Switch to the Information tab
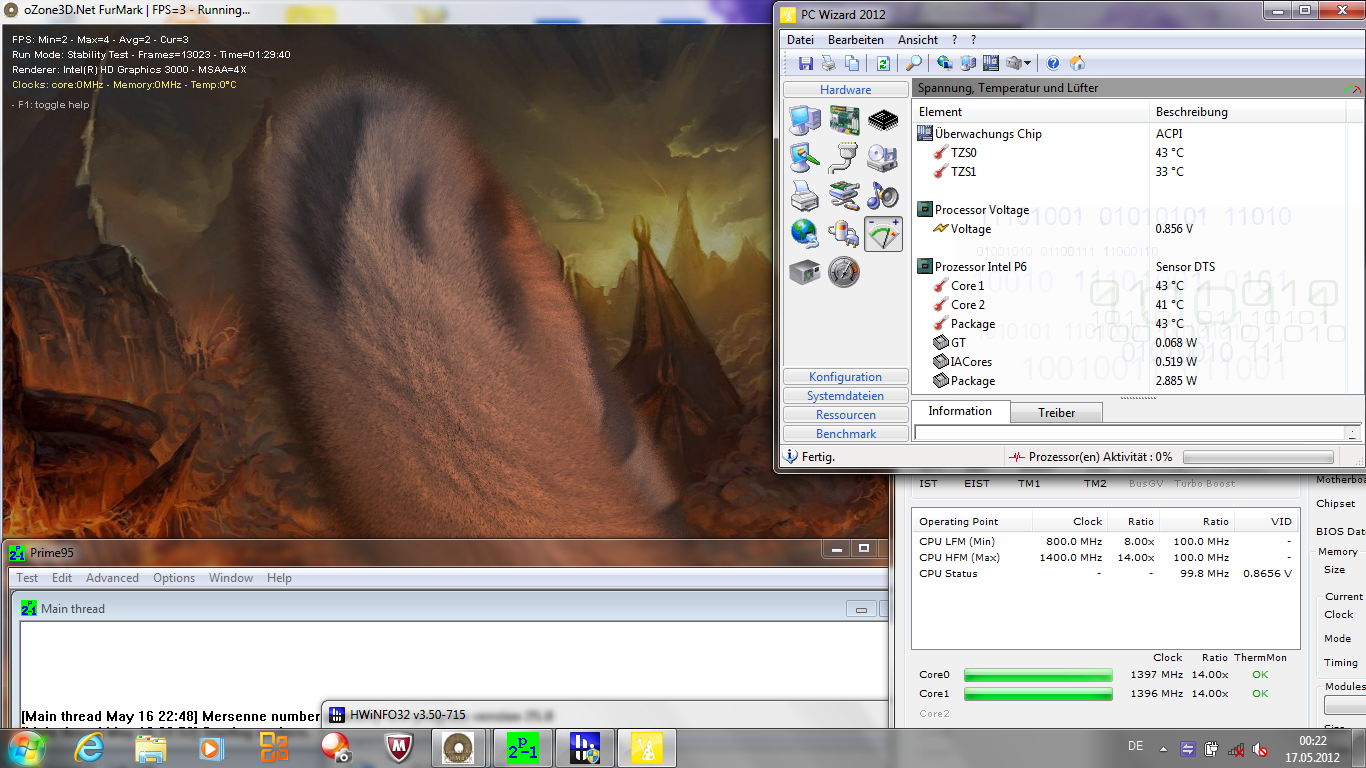The image size is (1366, 768). pyautogui.click(x=960, y=411)
